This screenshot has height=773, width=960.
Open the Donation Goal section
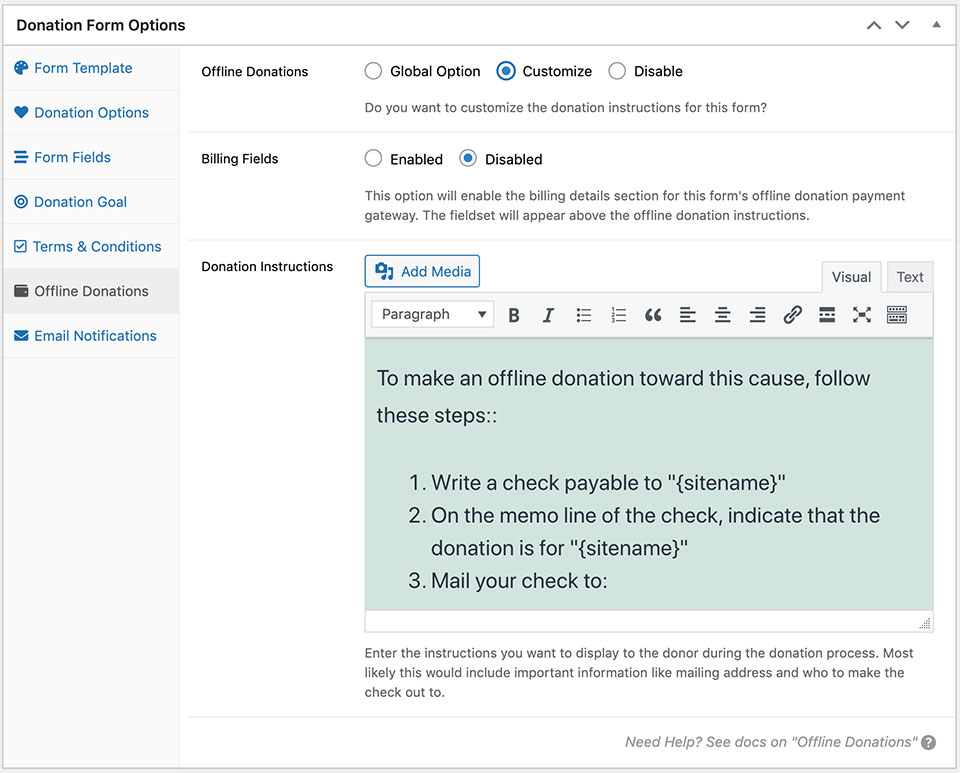pos(91,202)
